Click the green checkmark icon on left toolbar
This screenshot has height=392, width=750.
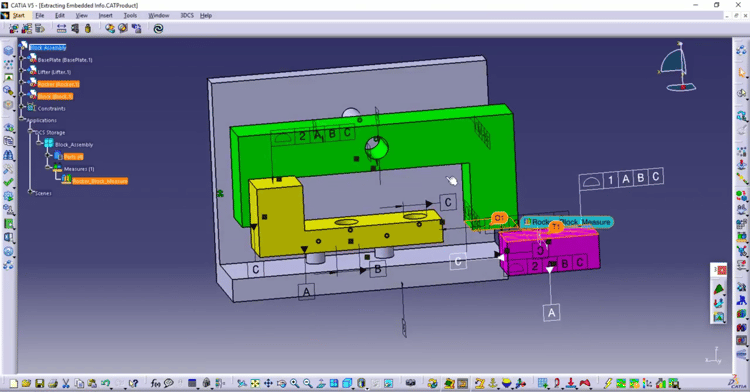point(8,182)
